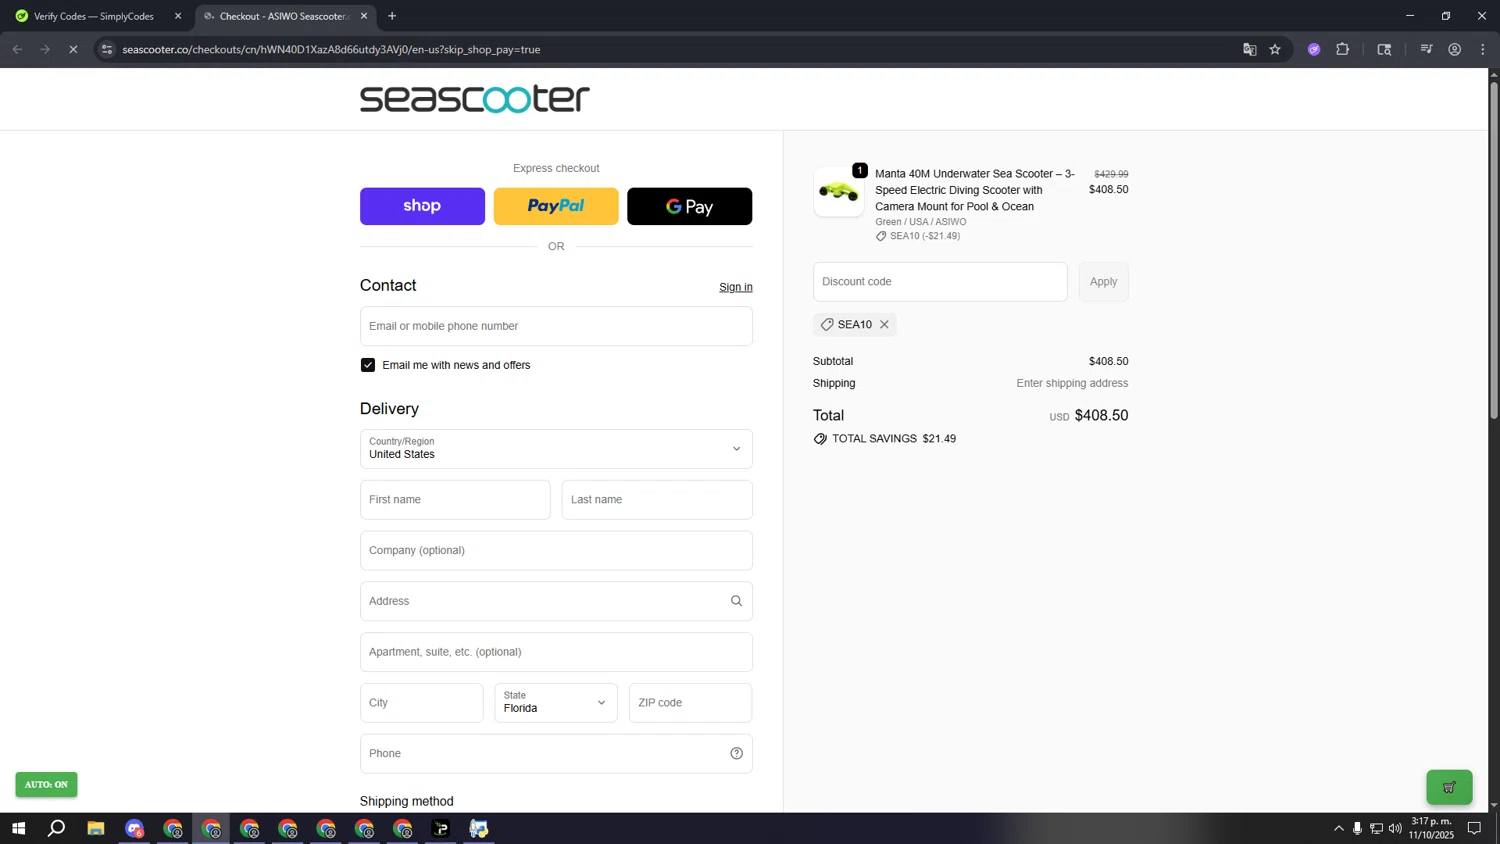The height and width of the screenshot is (844, 1500).
Task: Click the address search magnifier icon
Action: point(736,601)
